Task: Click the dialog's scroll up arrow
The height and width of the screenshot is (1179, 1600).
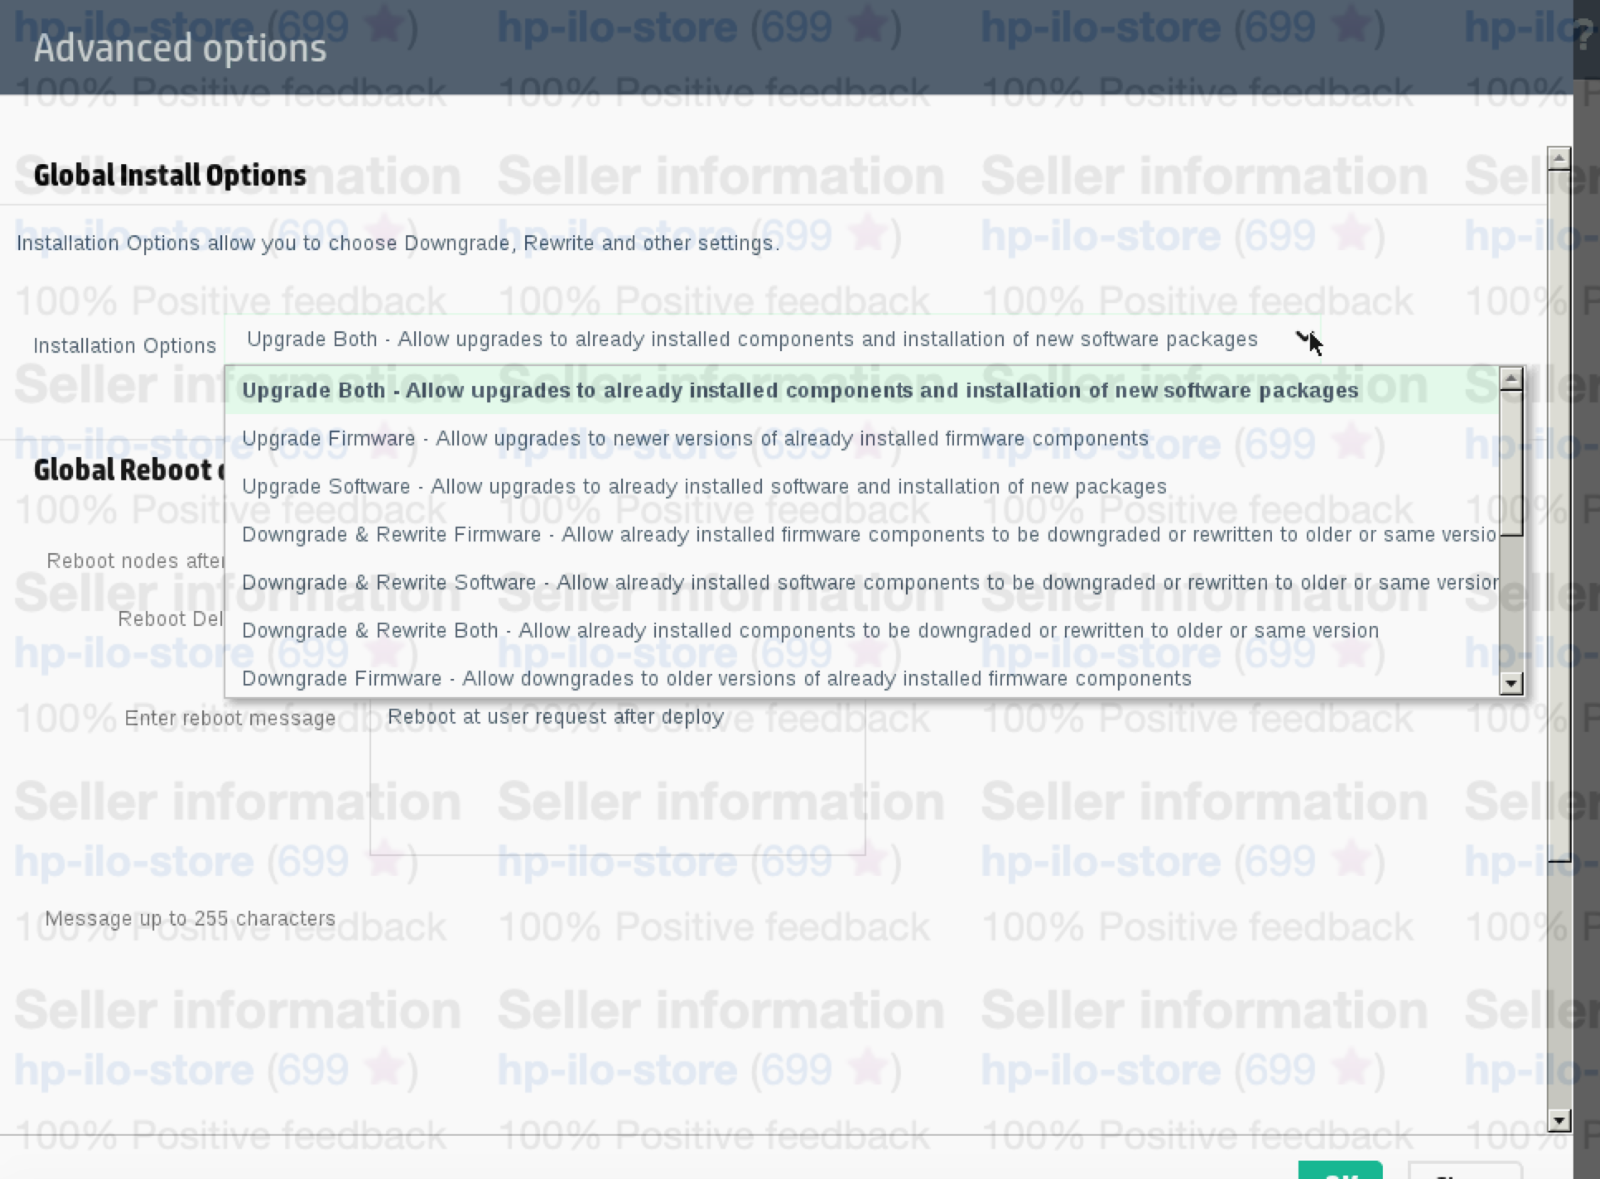Action: click(1558, 158)
